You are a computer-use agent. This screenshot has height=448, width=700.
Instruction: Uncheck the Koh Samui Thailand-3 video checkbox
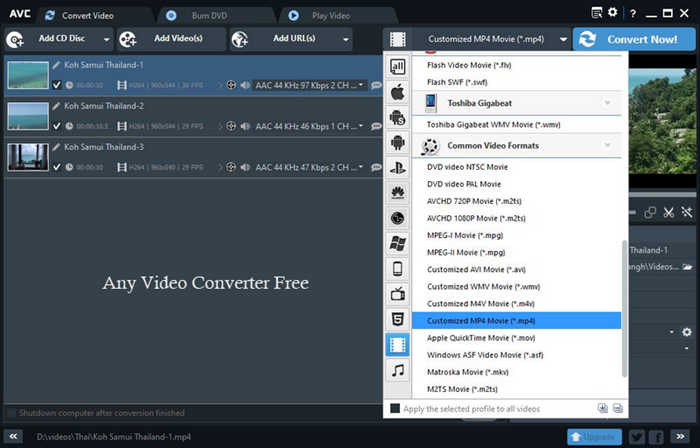click(x=57, y=169)
